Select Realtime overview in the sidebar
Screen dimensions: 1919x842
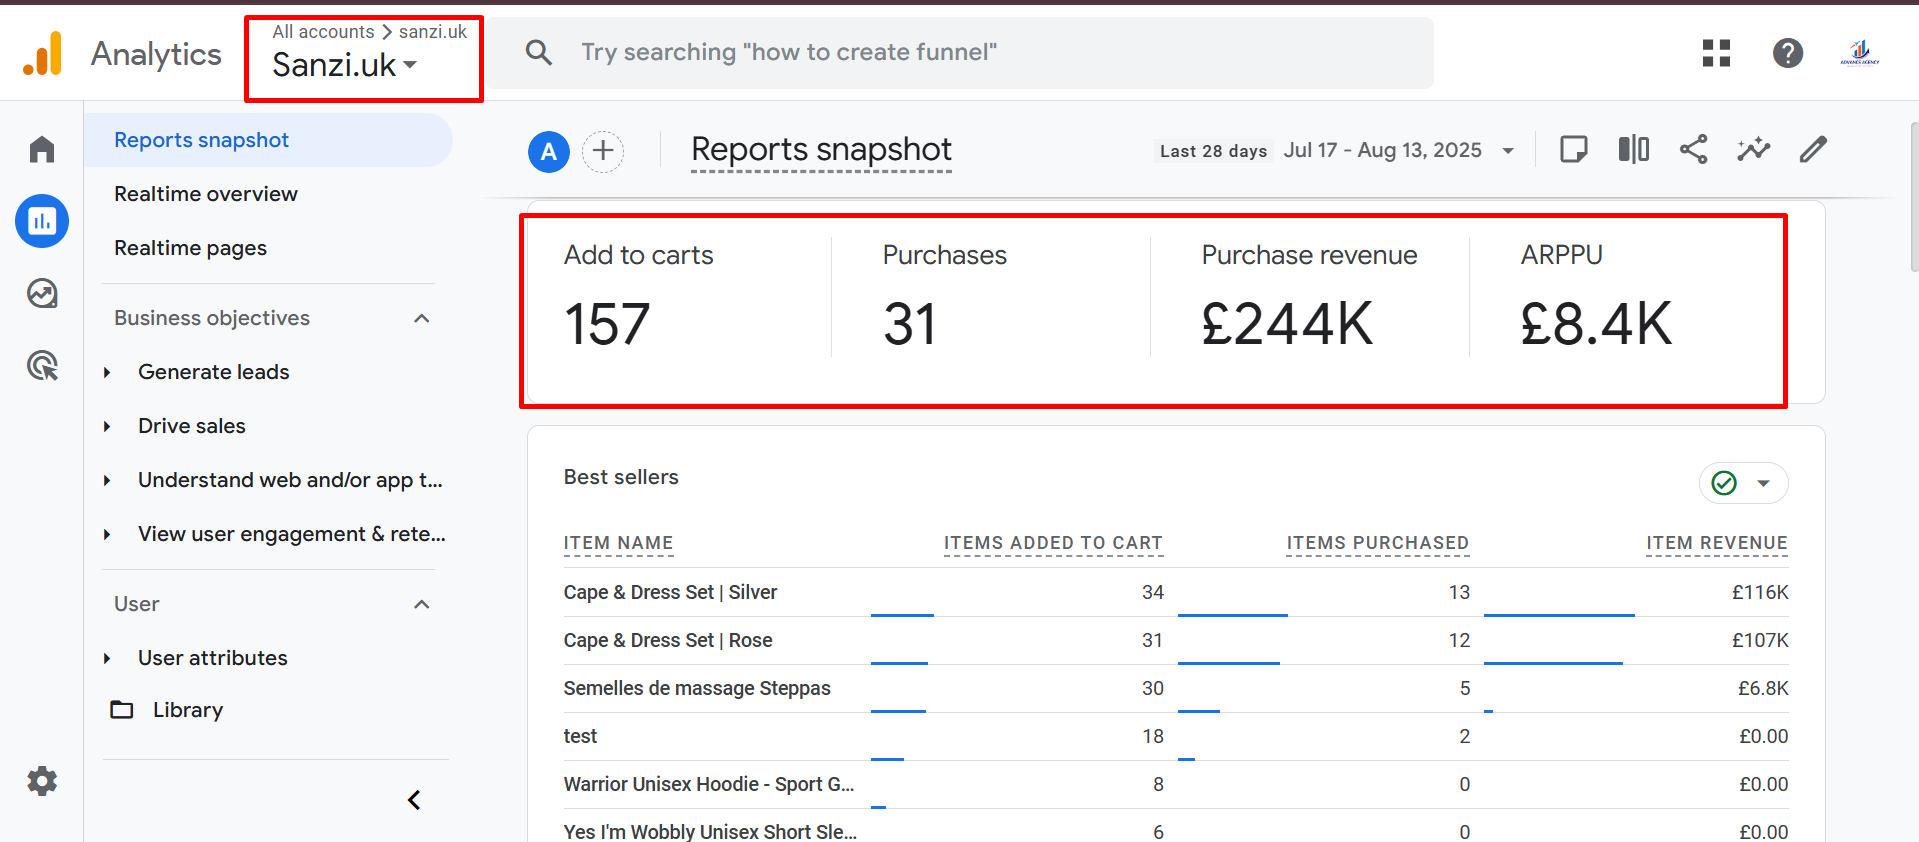pos(206,194)
